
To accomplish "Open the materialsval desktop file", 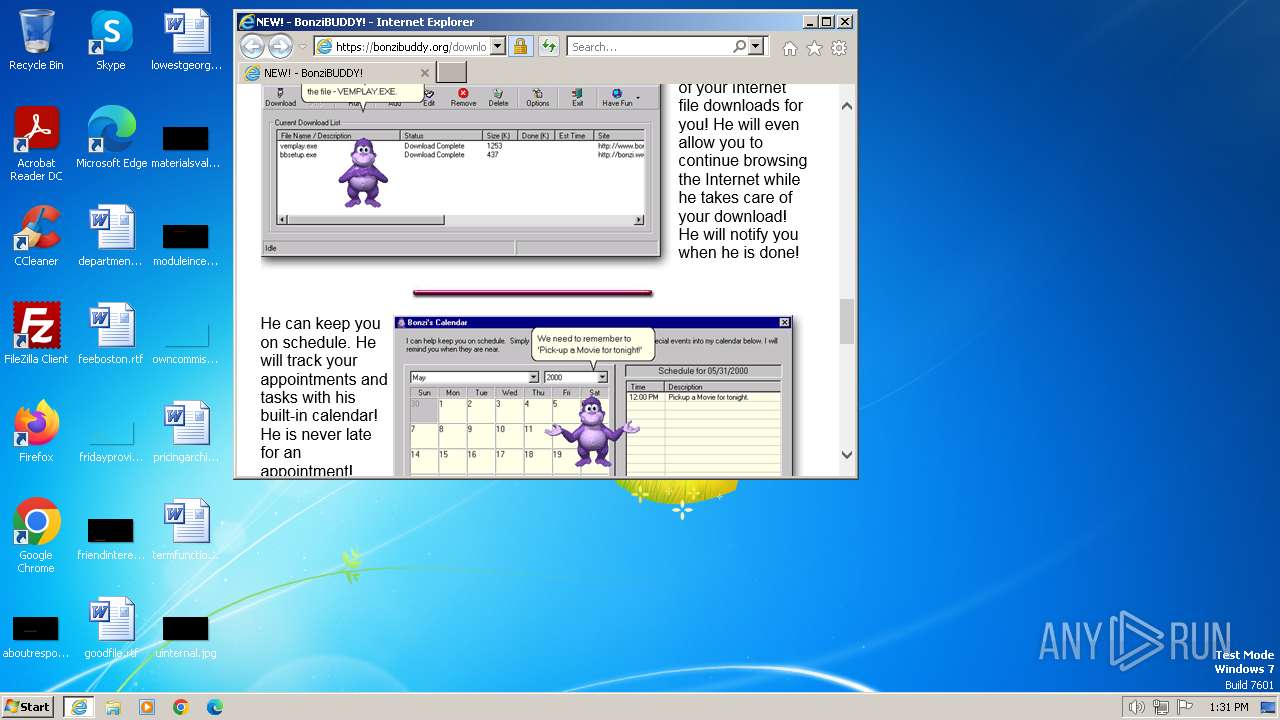I will 186,145.
